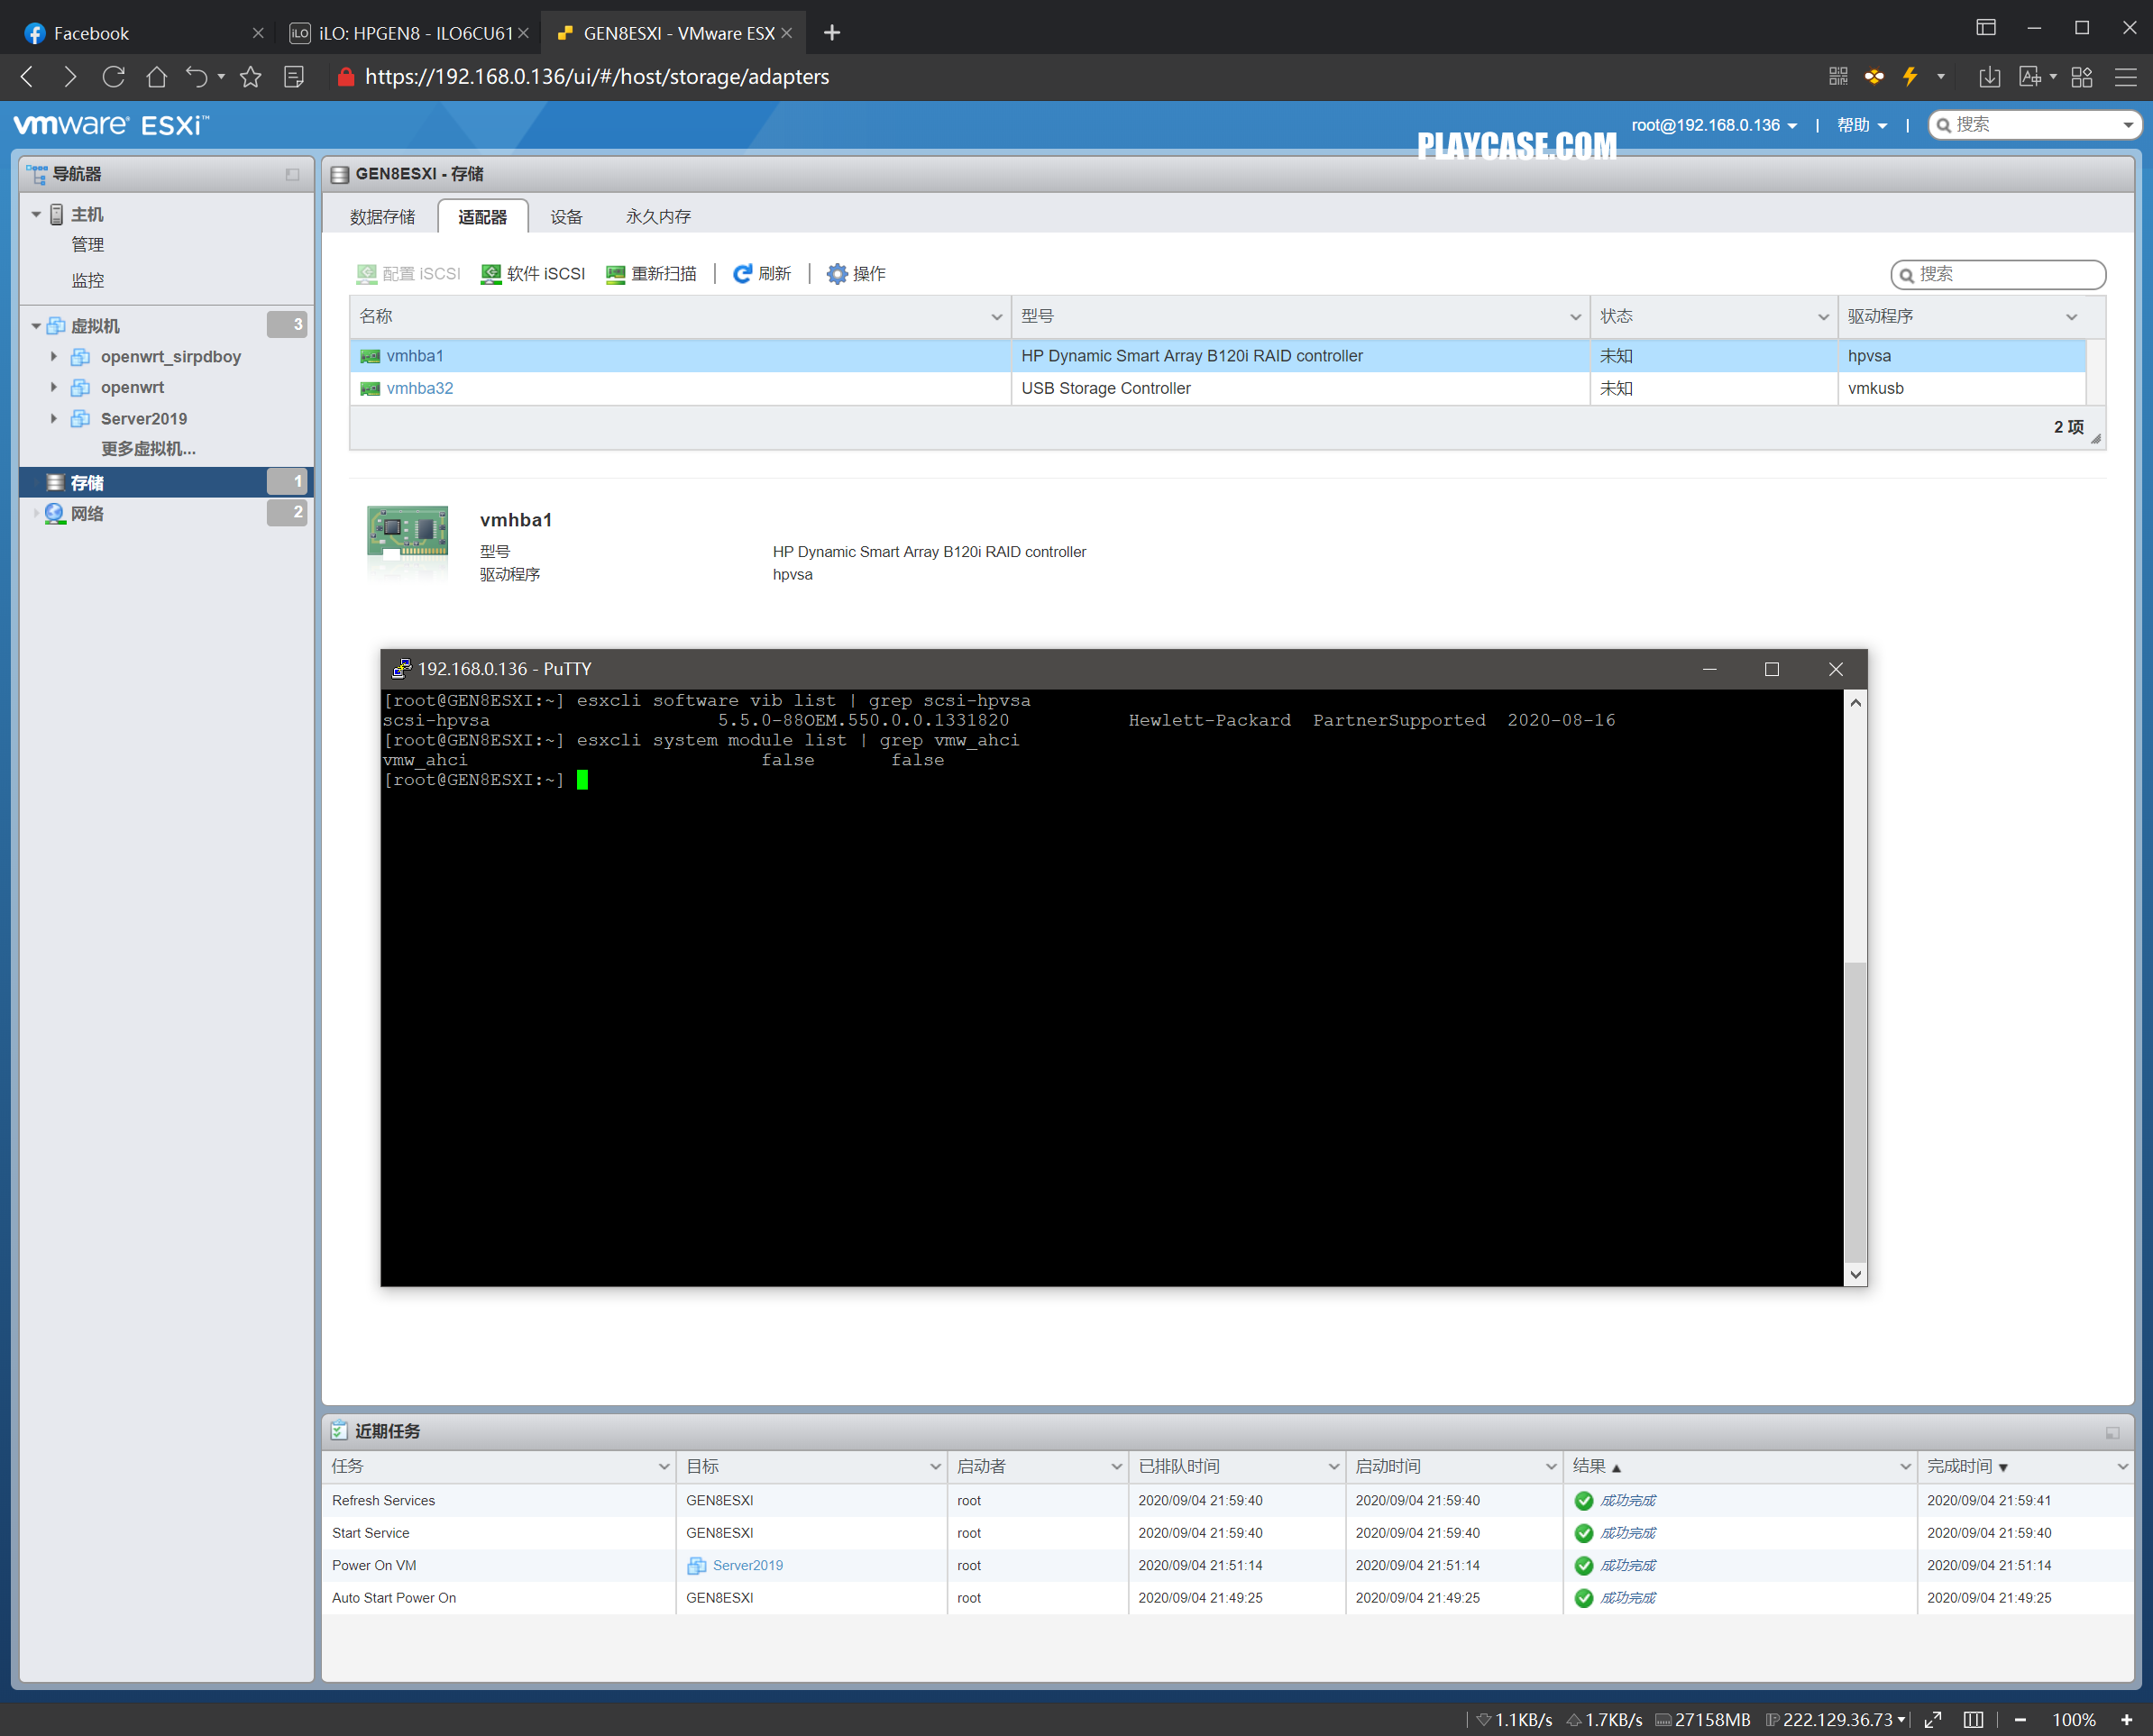The image size is (2153, 1736).
Task: Open the Task column dropdown arrow
Action: coord(664,1467)
